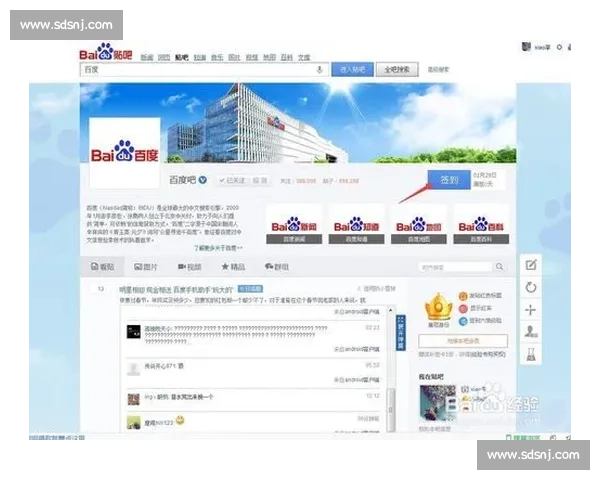Click the brown avatar of third reply

134,399
